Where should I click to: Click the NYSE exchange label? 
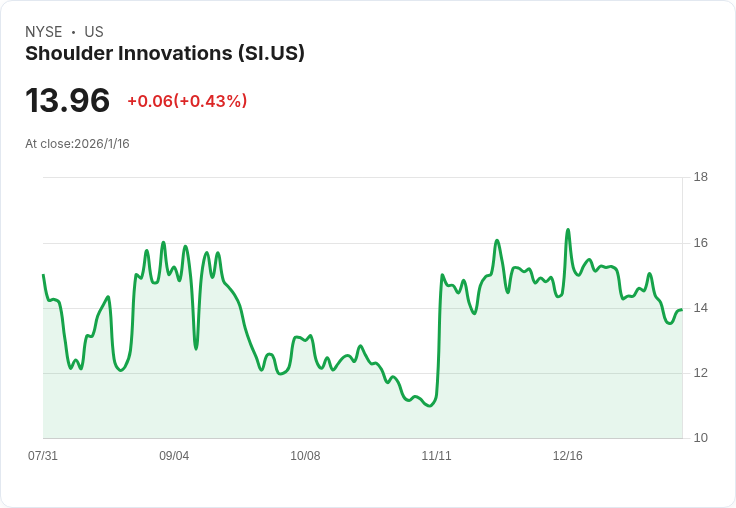point(44,32)
